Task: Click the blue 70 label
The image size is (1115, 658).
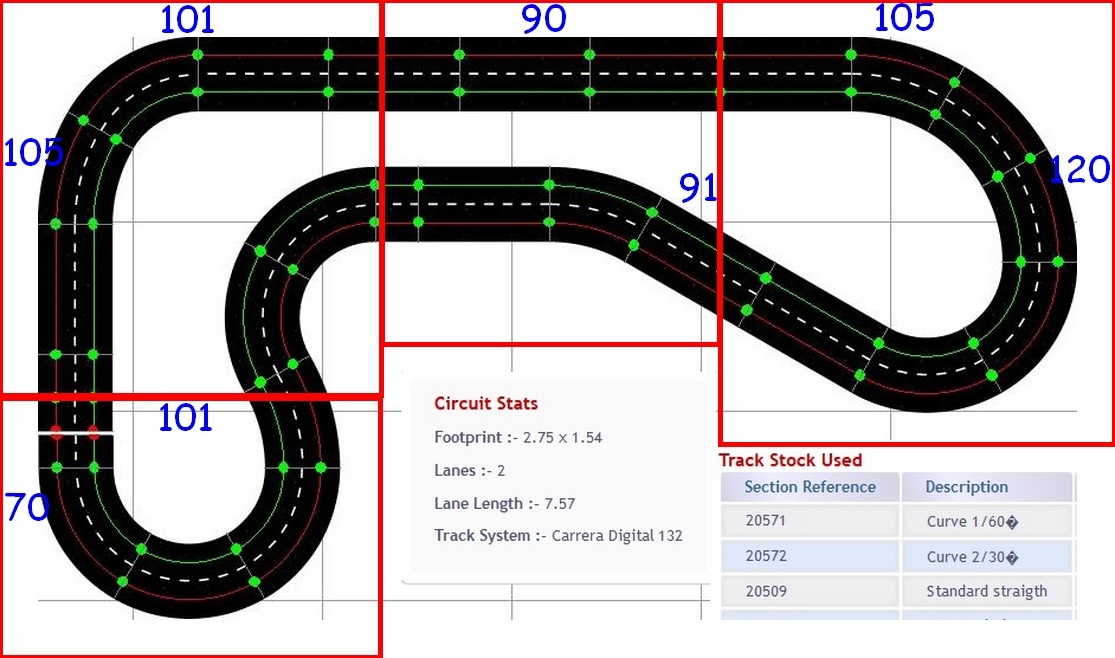Action: [26, 507]
